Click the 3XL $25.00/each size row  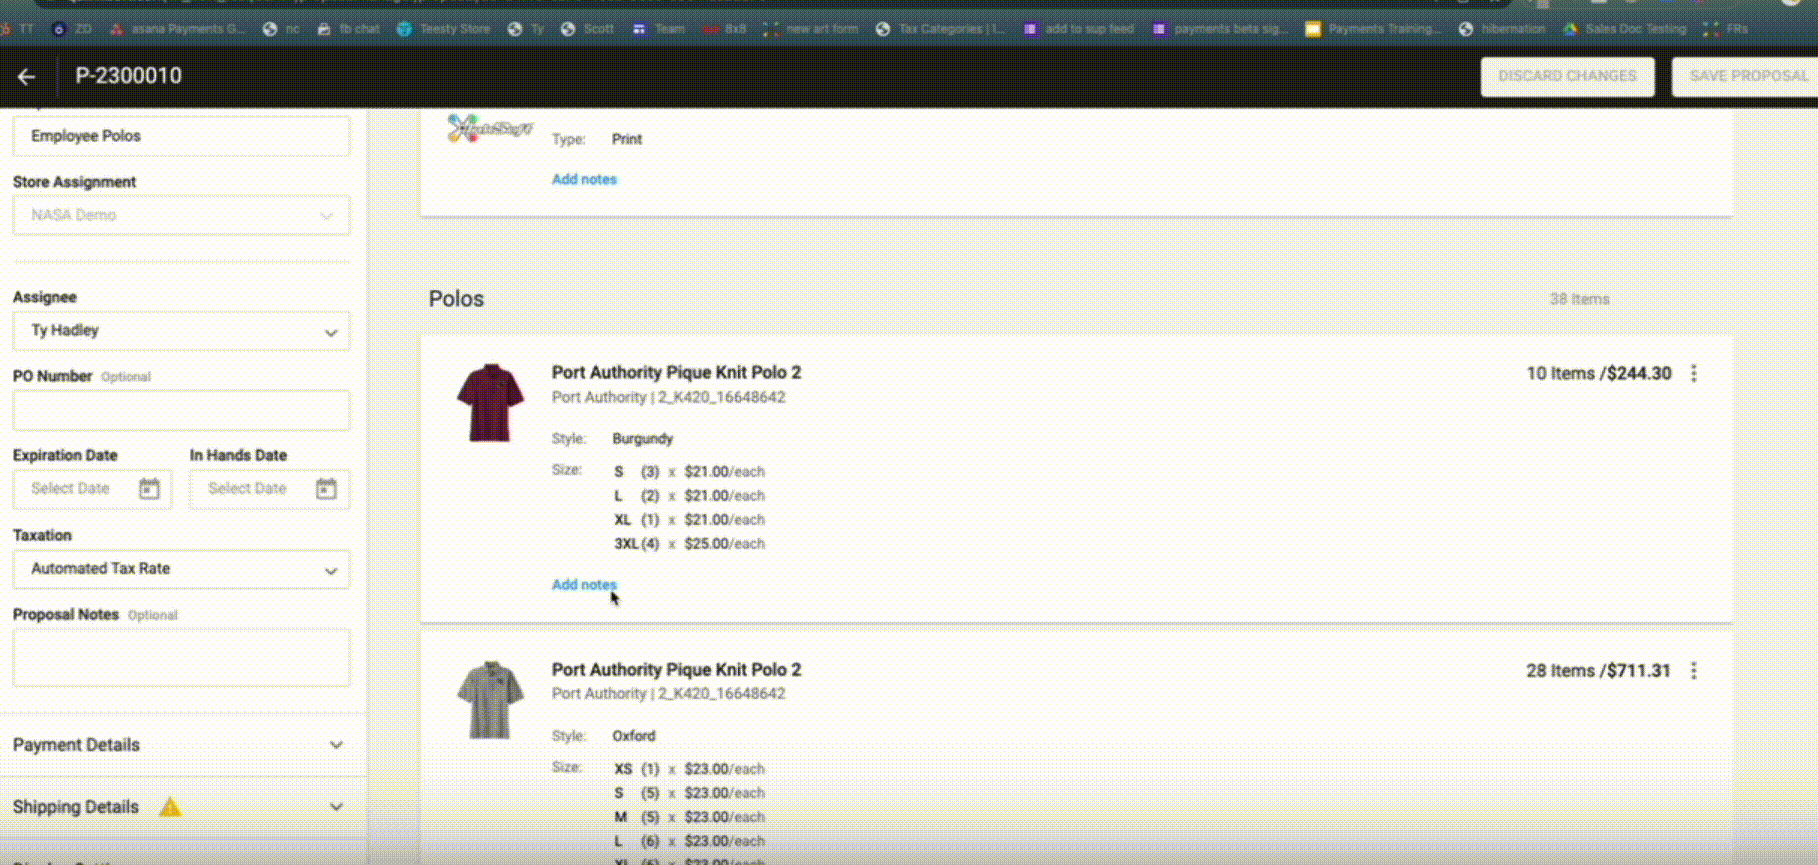point(689,544)
